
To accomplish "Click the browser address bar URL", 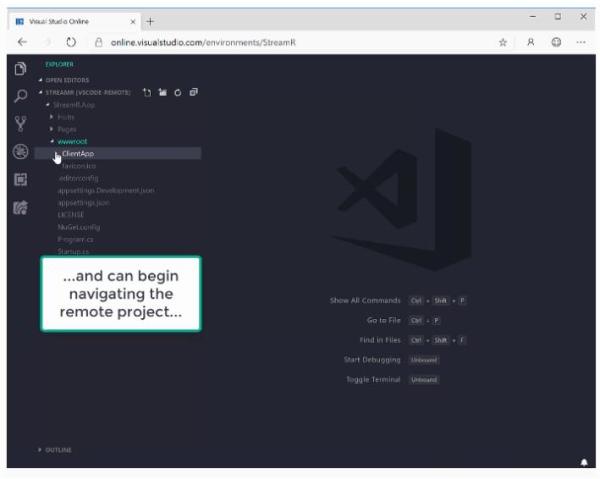I will point(203,42).
